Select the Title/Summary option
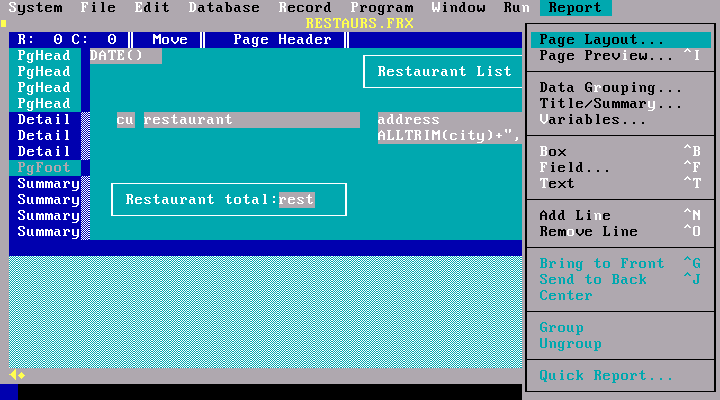The width and height of the screenshot is (720, 400). 610,104
